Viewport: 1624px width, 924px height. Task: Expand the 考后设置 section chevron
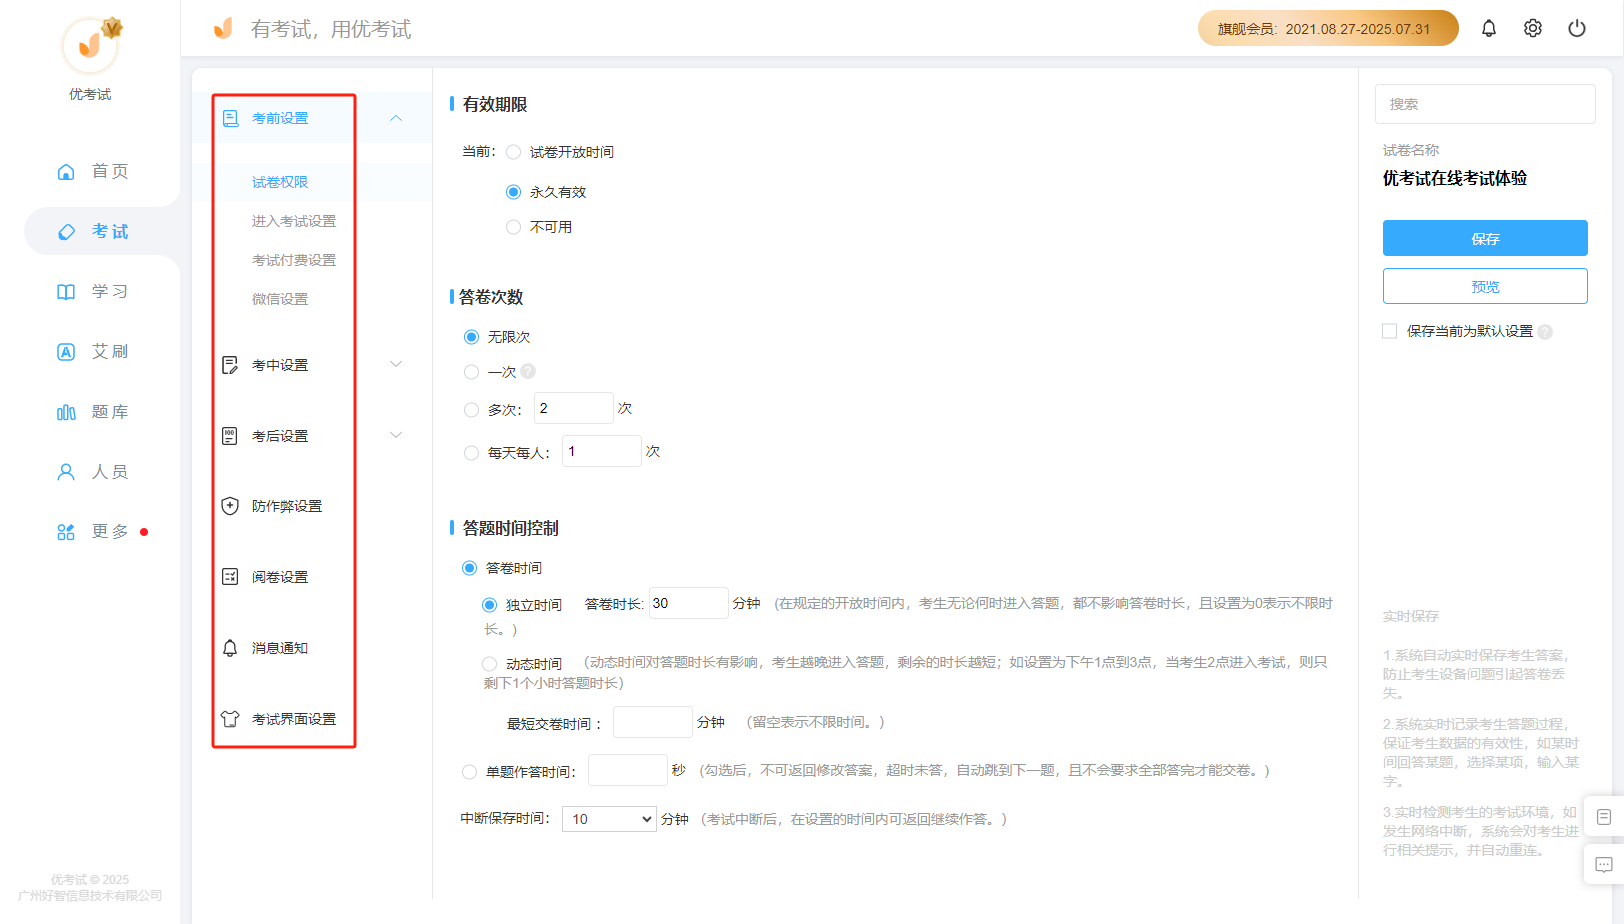[396, 435]
